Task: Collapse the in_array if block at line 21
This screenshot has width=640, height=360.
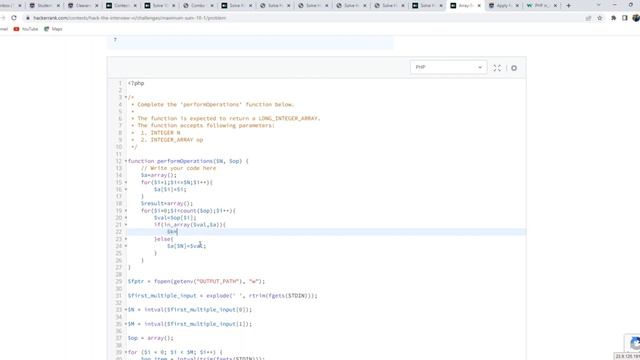Action: [x=126, y=225]
